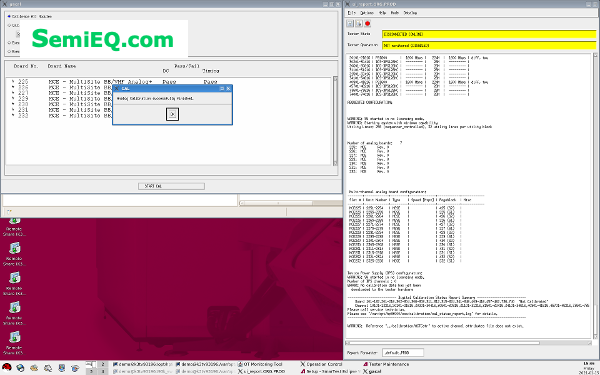Screen dimensions: 600x375
Task: Click the yellow Tester State field
Action: [x=489, y=34]
